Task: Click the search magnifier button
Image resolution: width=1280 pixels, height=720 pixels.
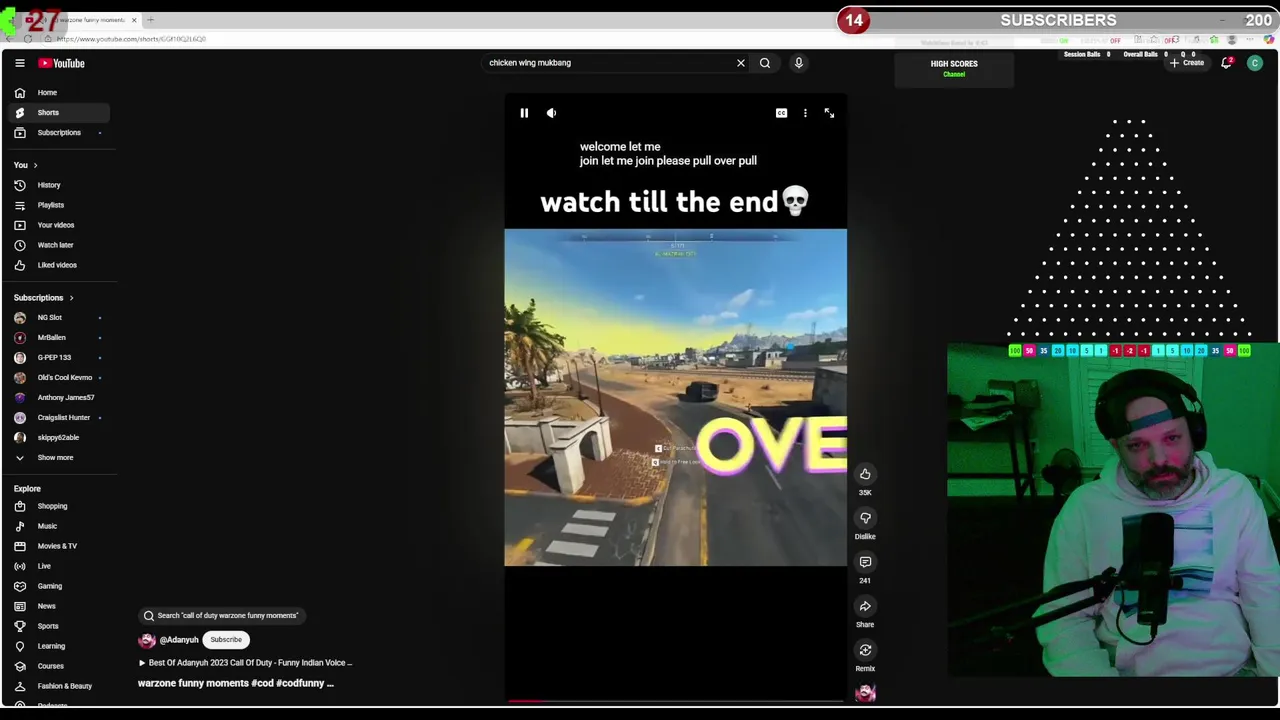Action: click(765, 63)
